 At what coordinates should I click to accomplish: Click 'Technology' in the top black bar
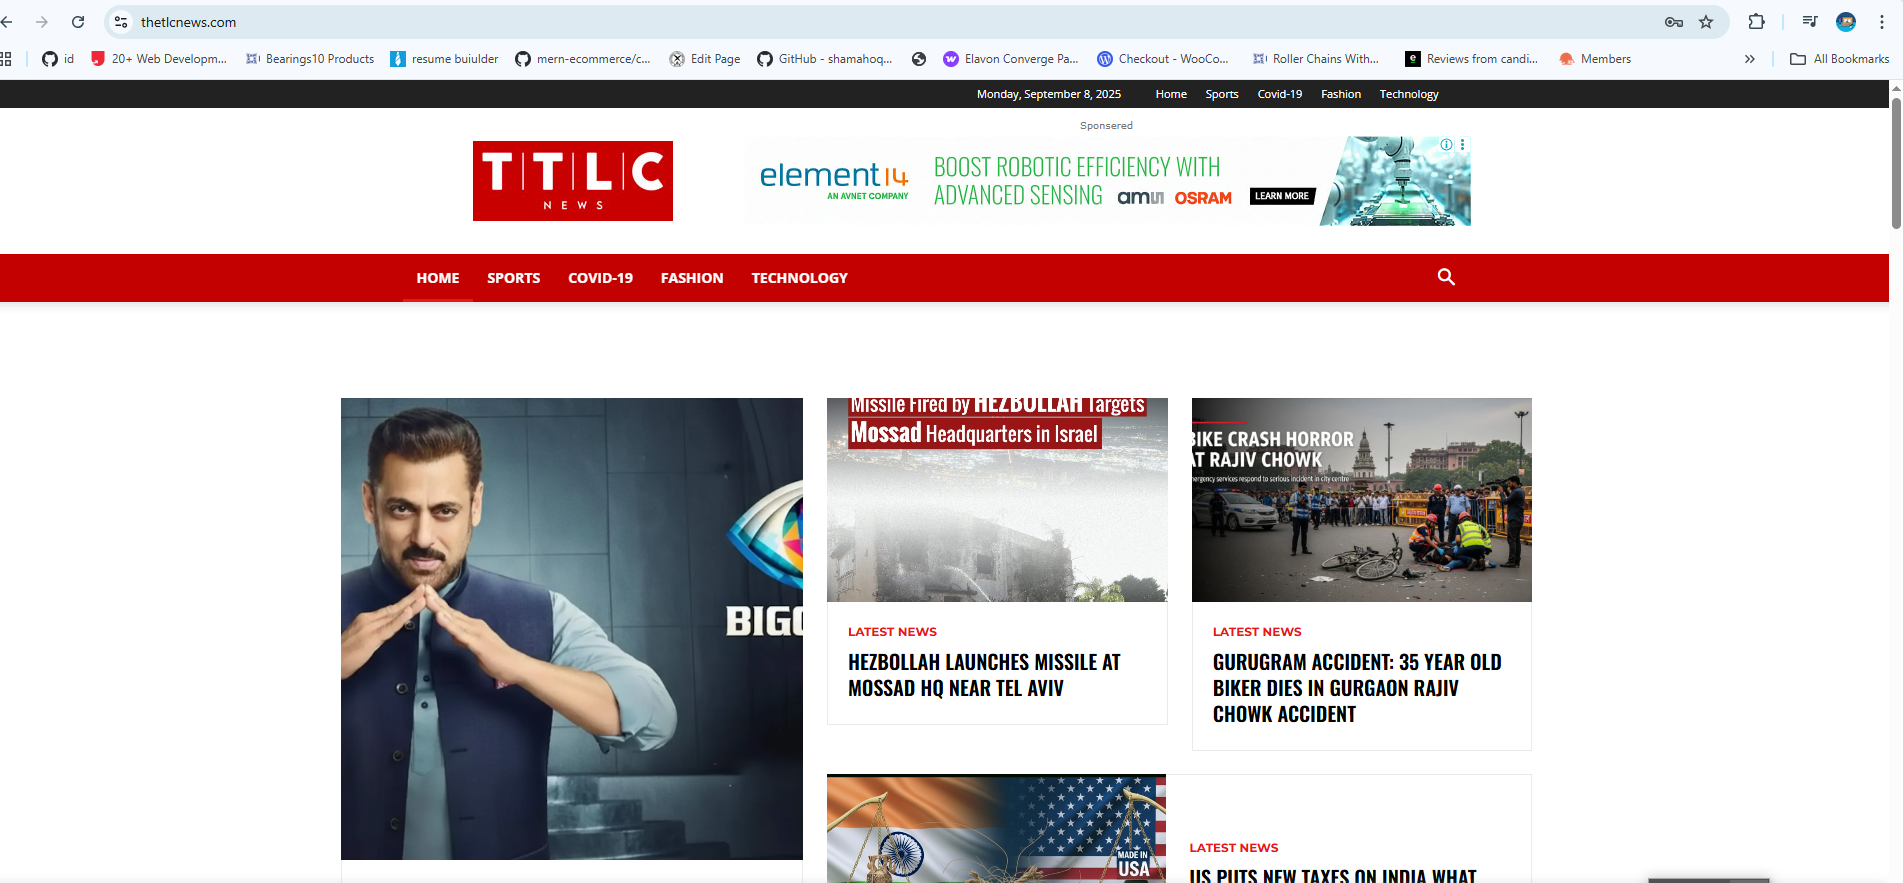pyautogui.click(x=1409, y=94)
